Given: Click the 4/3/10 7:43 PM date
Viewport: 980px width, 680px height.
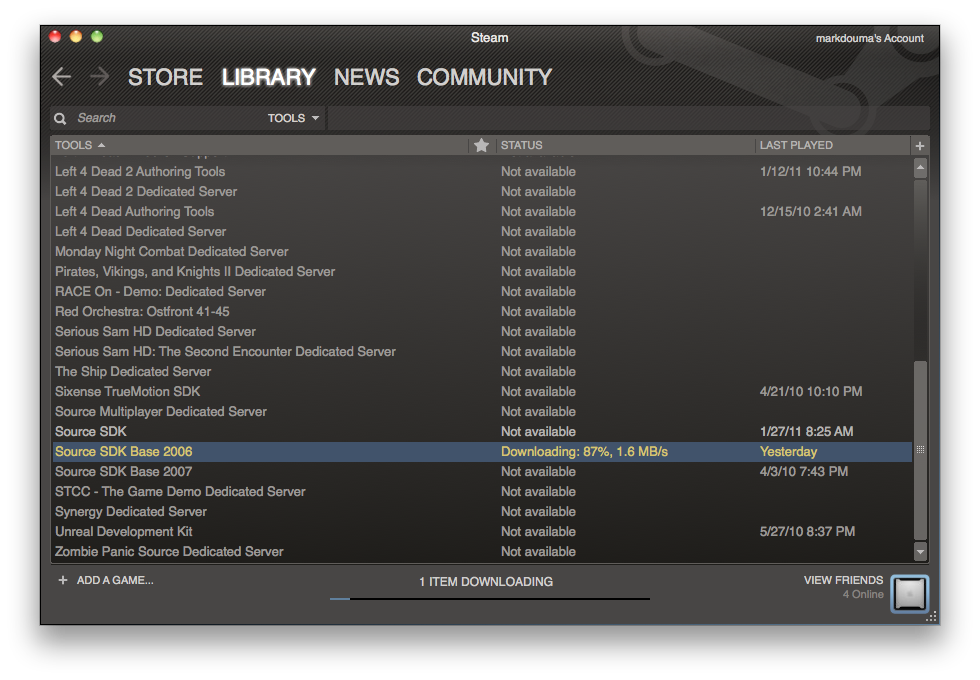Looking at the screenshot, I should [804, 471].
